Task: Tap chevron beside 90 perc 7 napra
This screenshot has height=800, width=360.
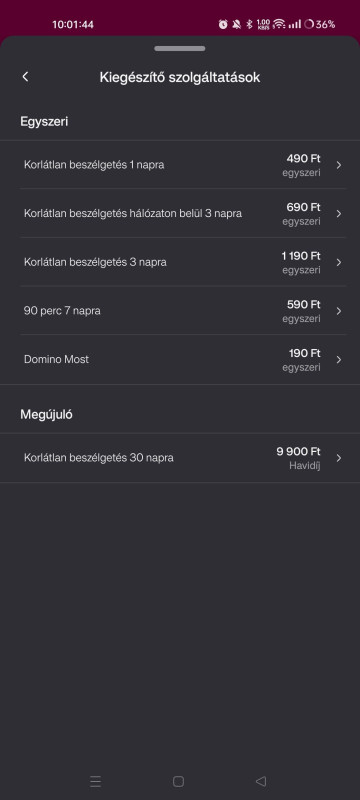Action: (x=339, y=311)
